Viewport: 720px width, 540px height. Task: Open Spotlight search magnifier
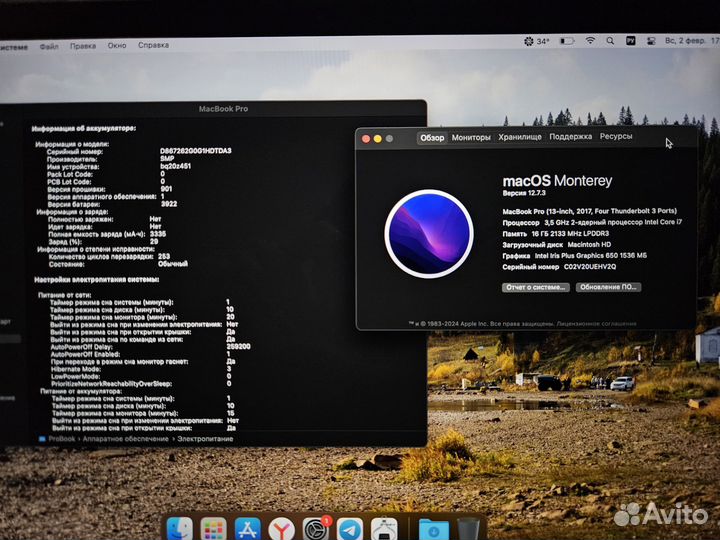tap(610, 41)
